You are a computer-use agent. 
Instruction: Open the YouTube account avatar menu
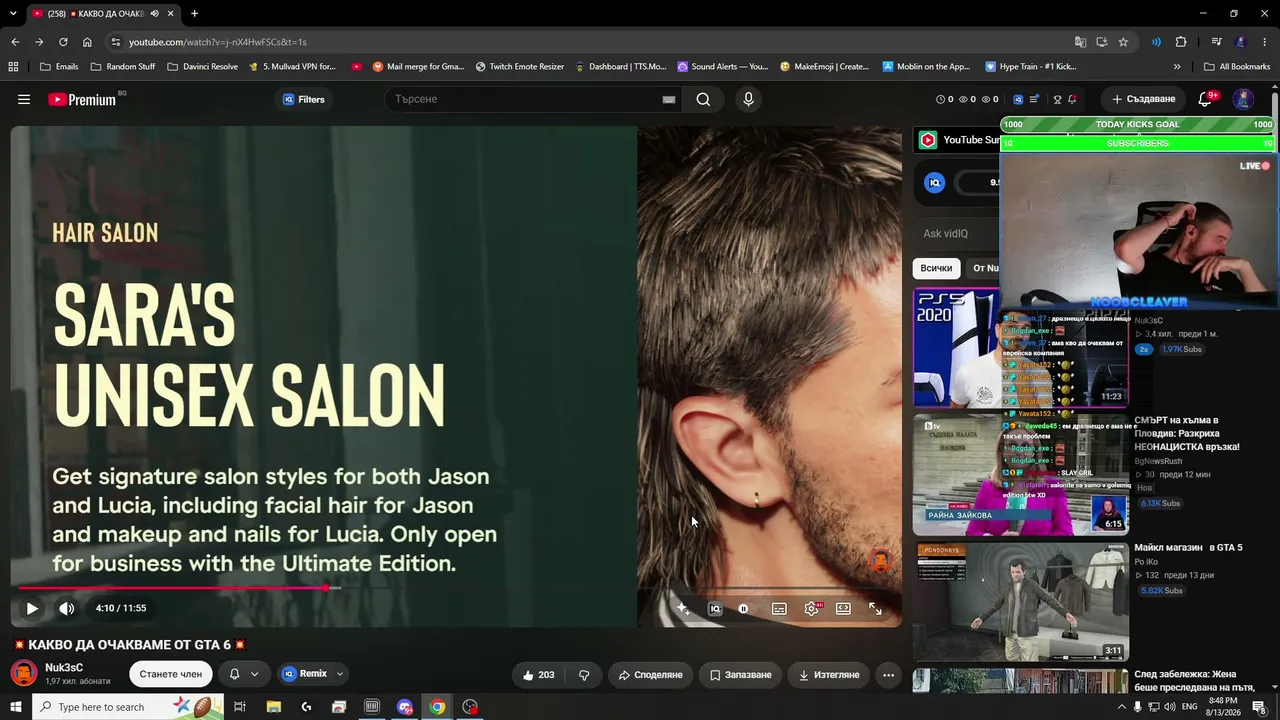click(1243, 99)
